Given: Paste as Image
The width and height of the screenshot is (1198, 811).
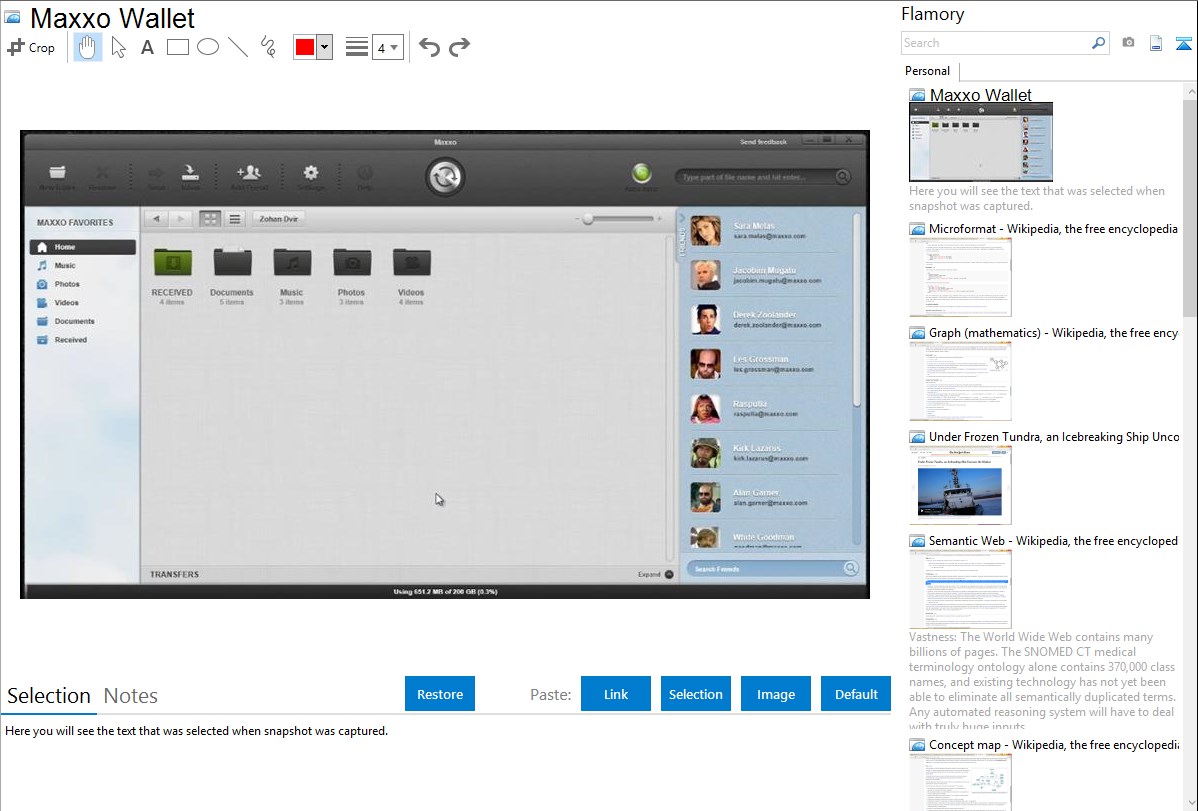Looking at the screenshot, I should click(776, 694).
